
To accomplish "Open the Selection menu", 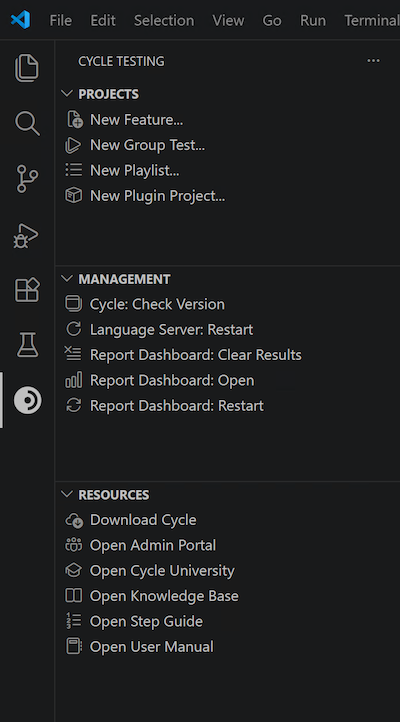I will tap(164, 20).
